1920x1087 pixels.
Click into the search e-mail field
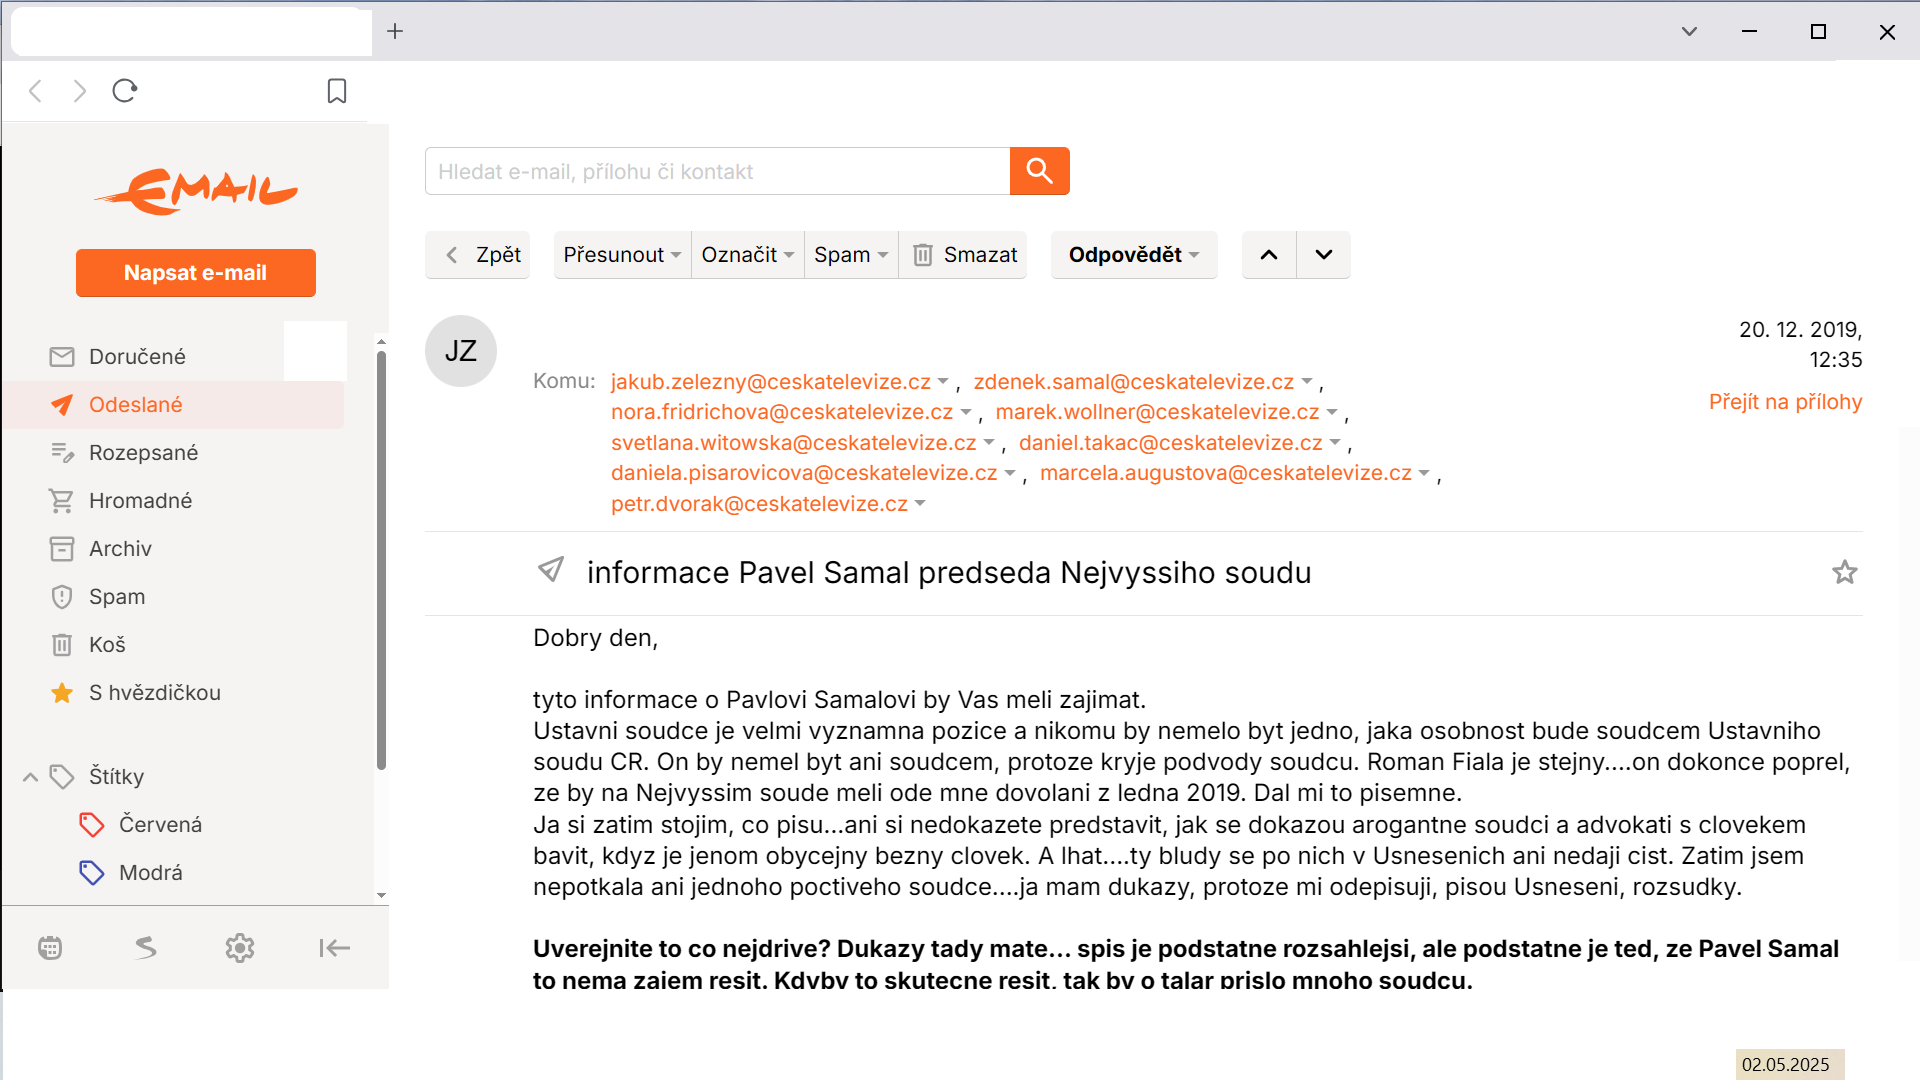718,171
